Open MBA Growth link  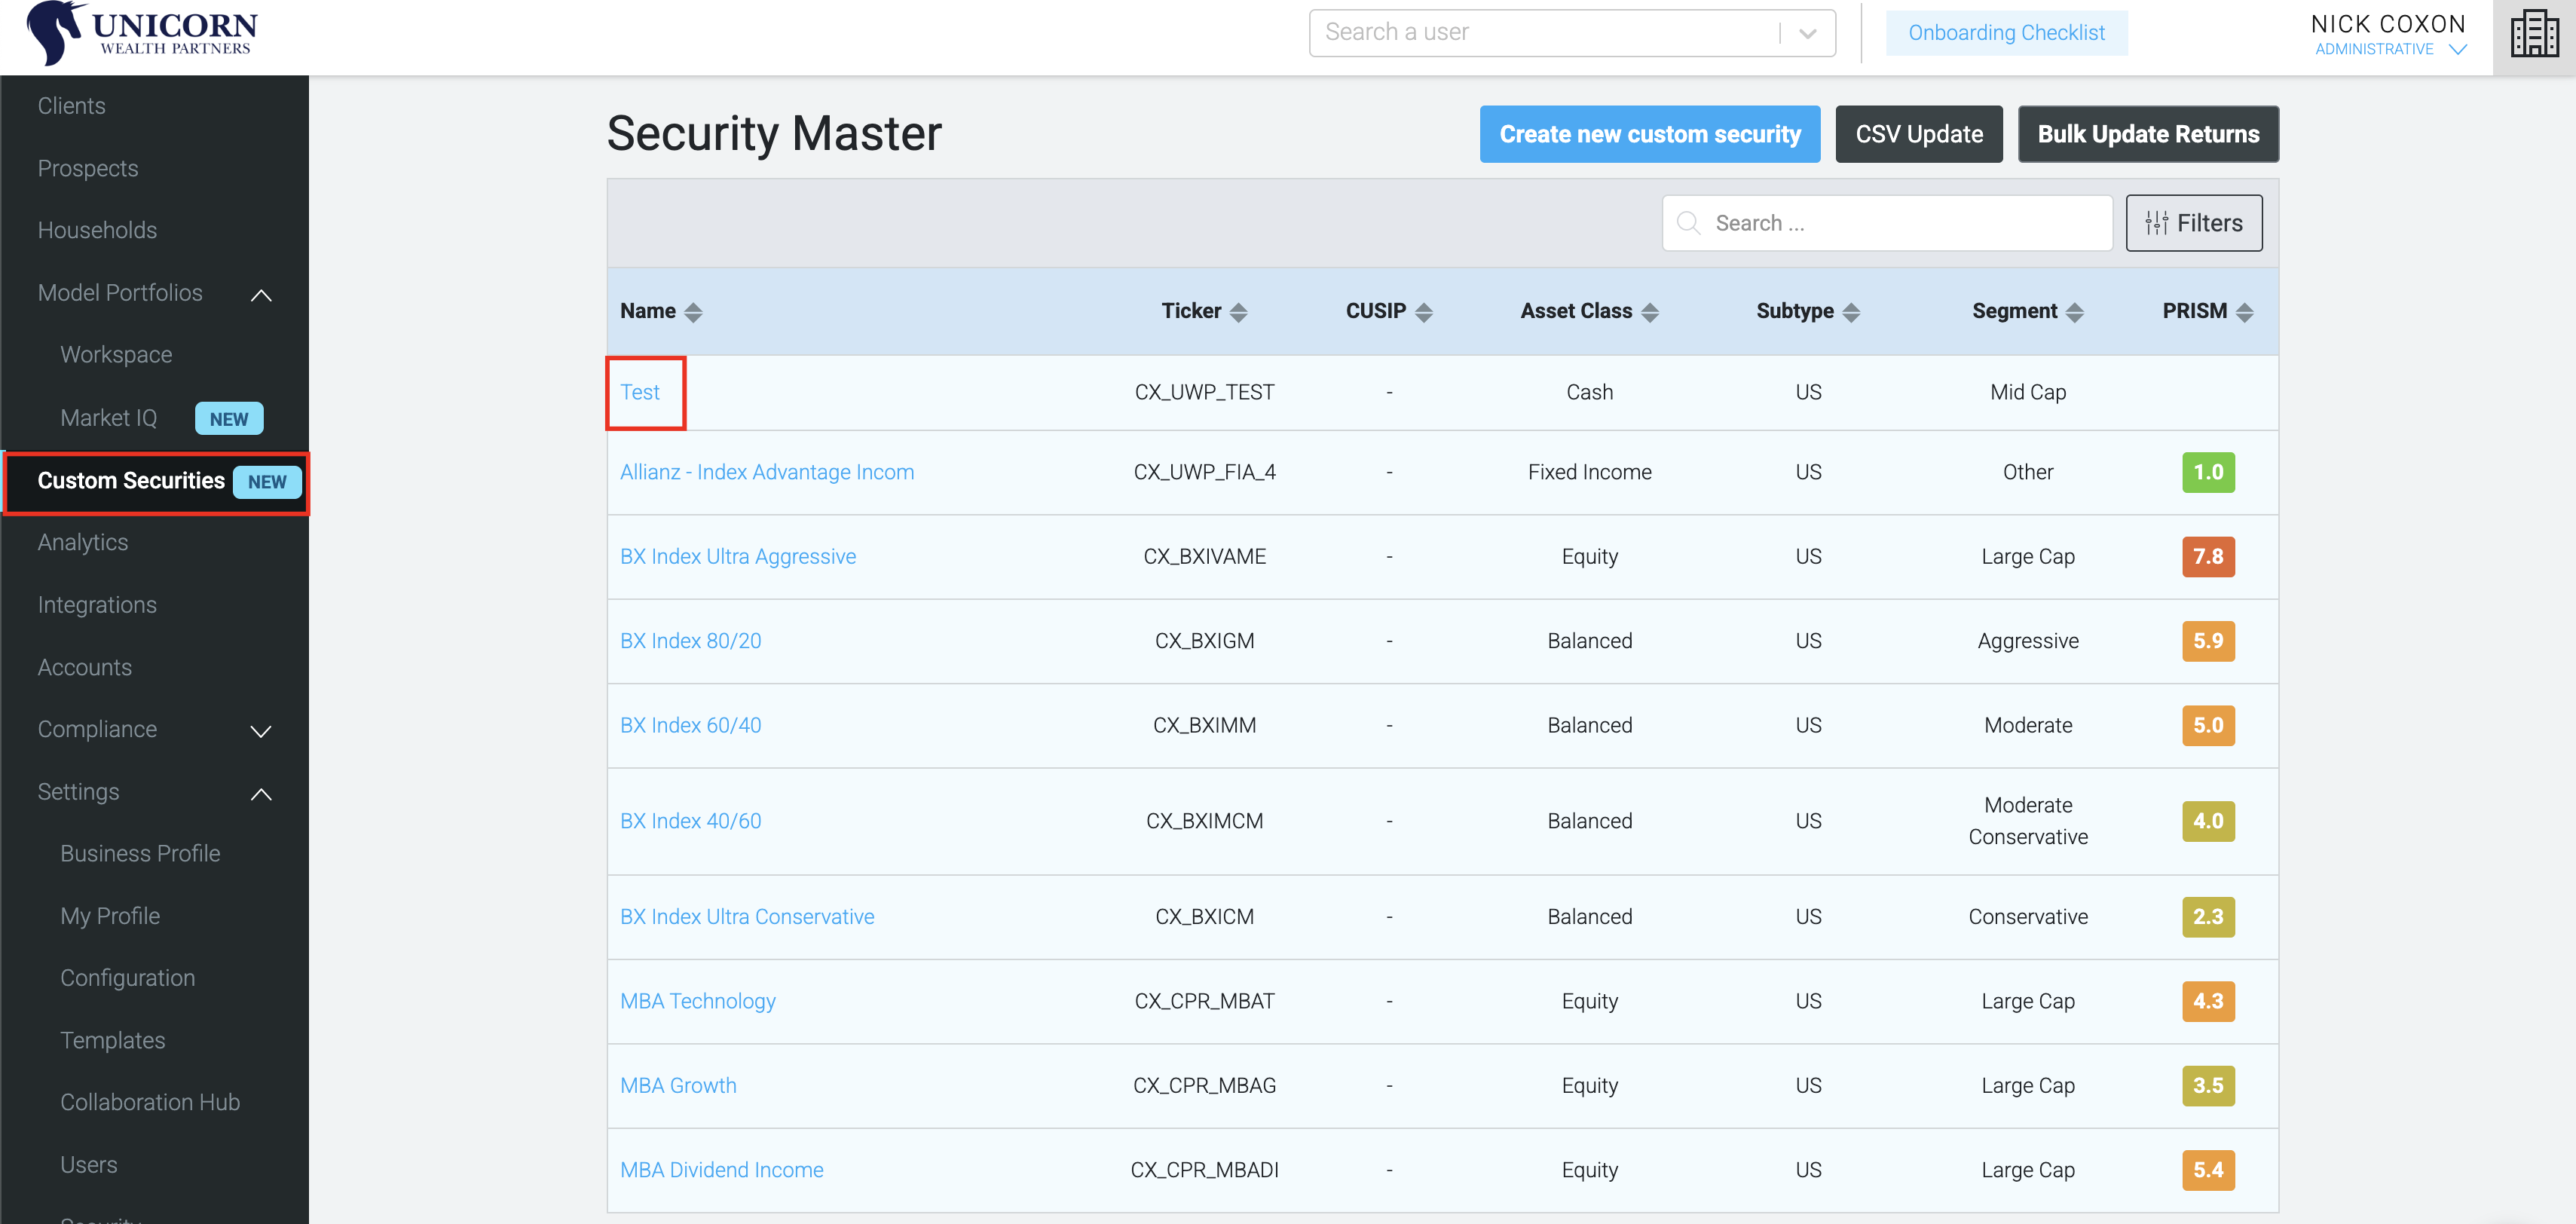tap(677, 1085)
